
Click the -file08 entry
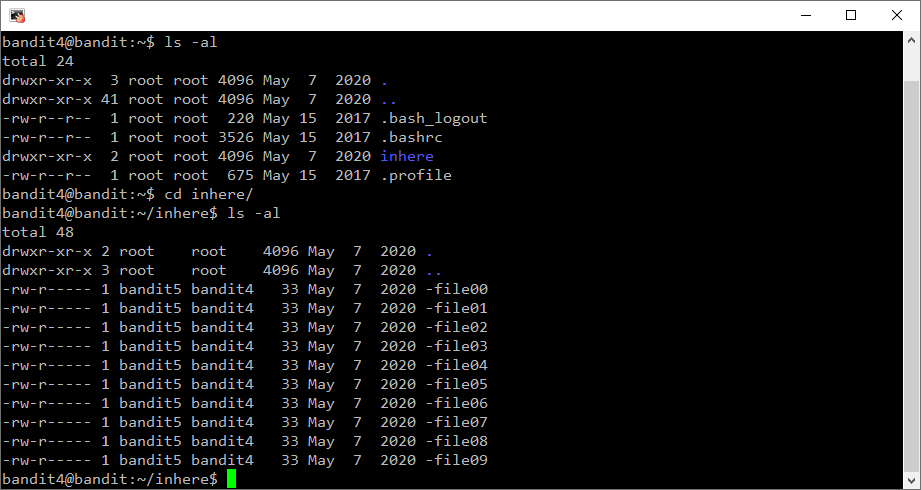tap(456, 441)
